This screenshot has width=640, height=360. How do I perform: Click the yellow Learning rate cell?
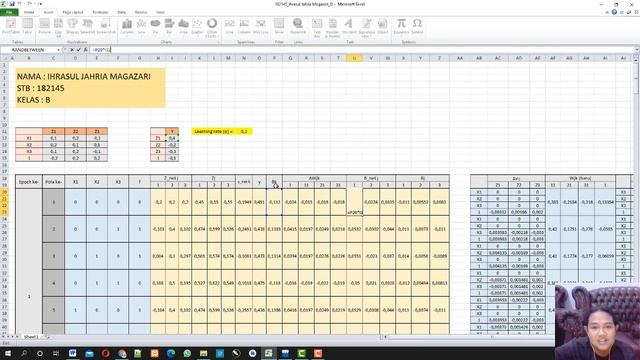click(x=222, y=131)
